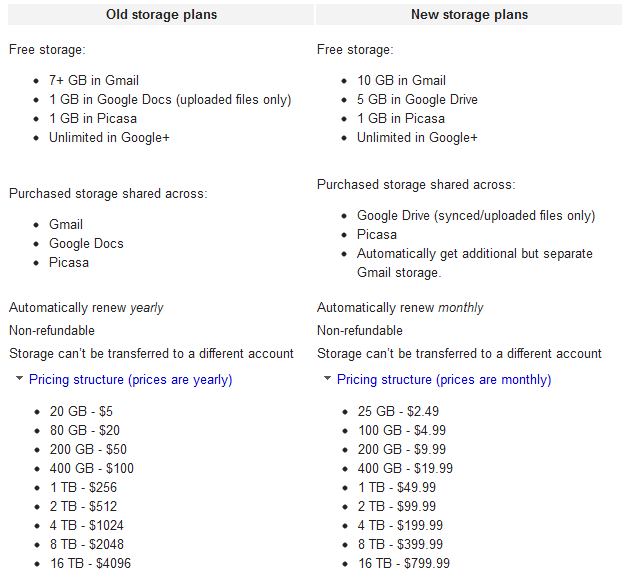Select the '7+ GB in Gmail' item
The height and width of the screenshot is (586, 630).
click(94, 80)
